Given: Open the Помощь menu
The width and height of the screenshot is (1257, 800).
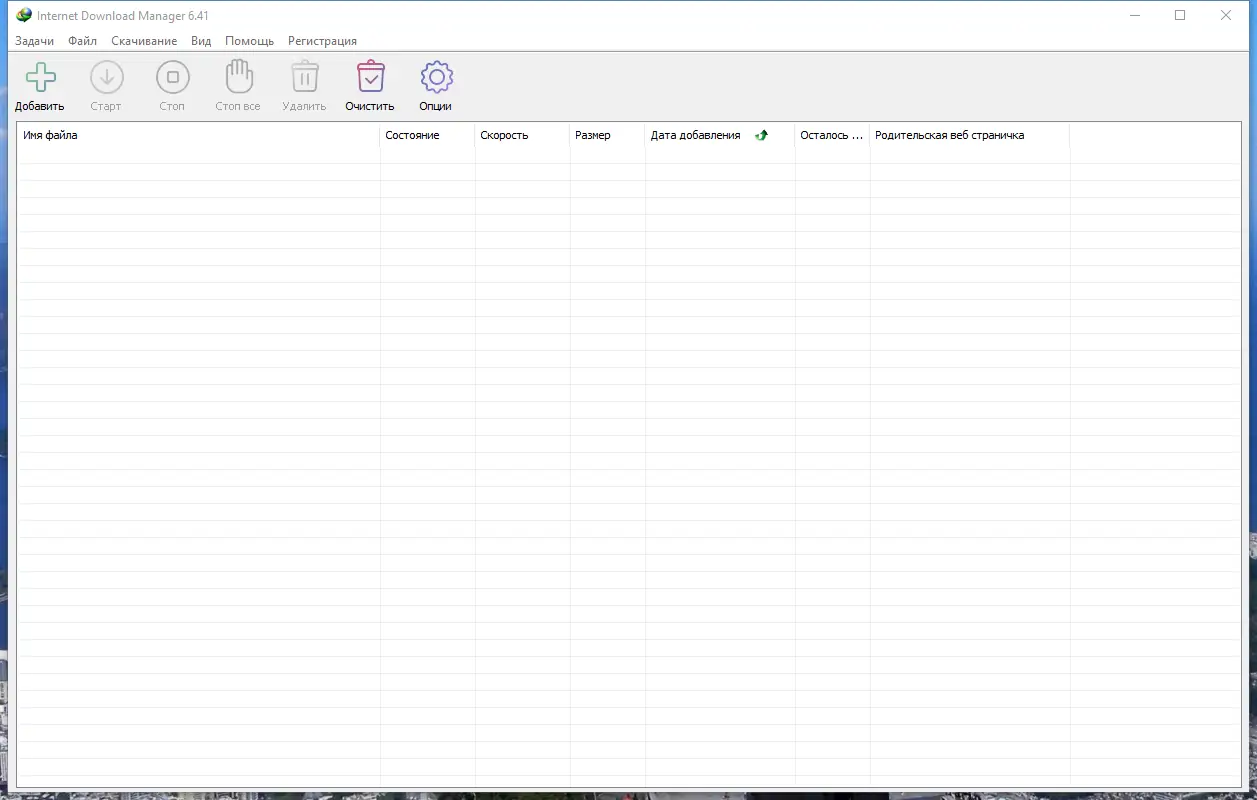Looking at the screenshot, I should tap(249, 41).
